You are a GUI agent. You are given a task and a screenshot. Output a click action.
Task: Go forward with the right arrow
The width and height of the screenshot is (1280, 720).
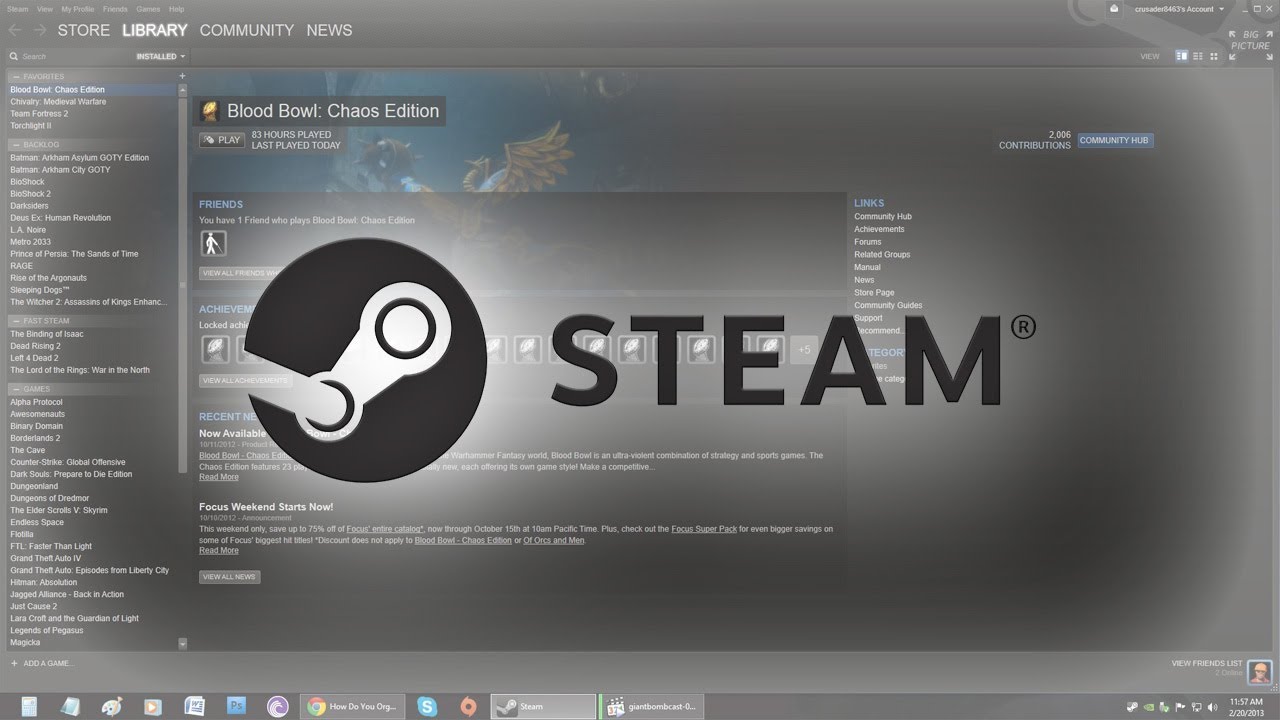(x=40, y=30)
